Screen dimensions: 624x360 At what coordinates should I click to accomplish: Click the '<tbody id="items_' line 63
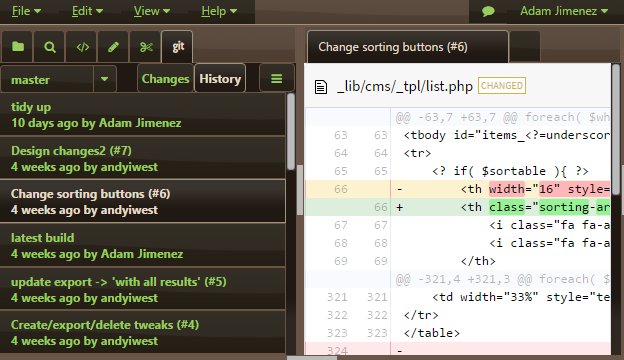[x=458, y=135]
